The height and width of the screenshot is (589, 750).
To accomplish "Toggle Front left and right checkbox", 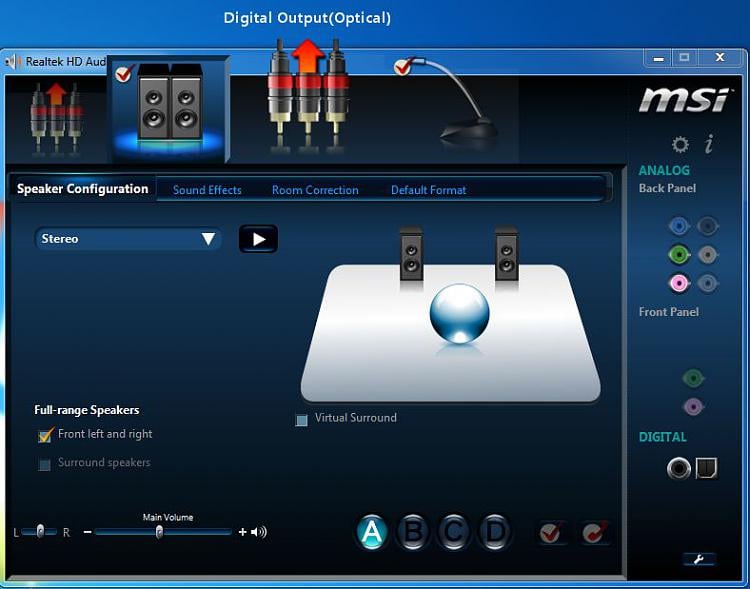I will coord(45,435).
